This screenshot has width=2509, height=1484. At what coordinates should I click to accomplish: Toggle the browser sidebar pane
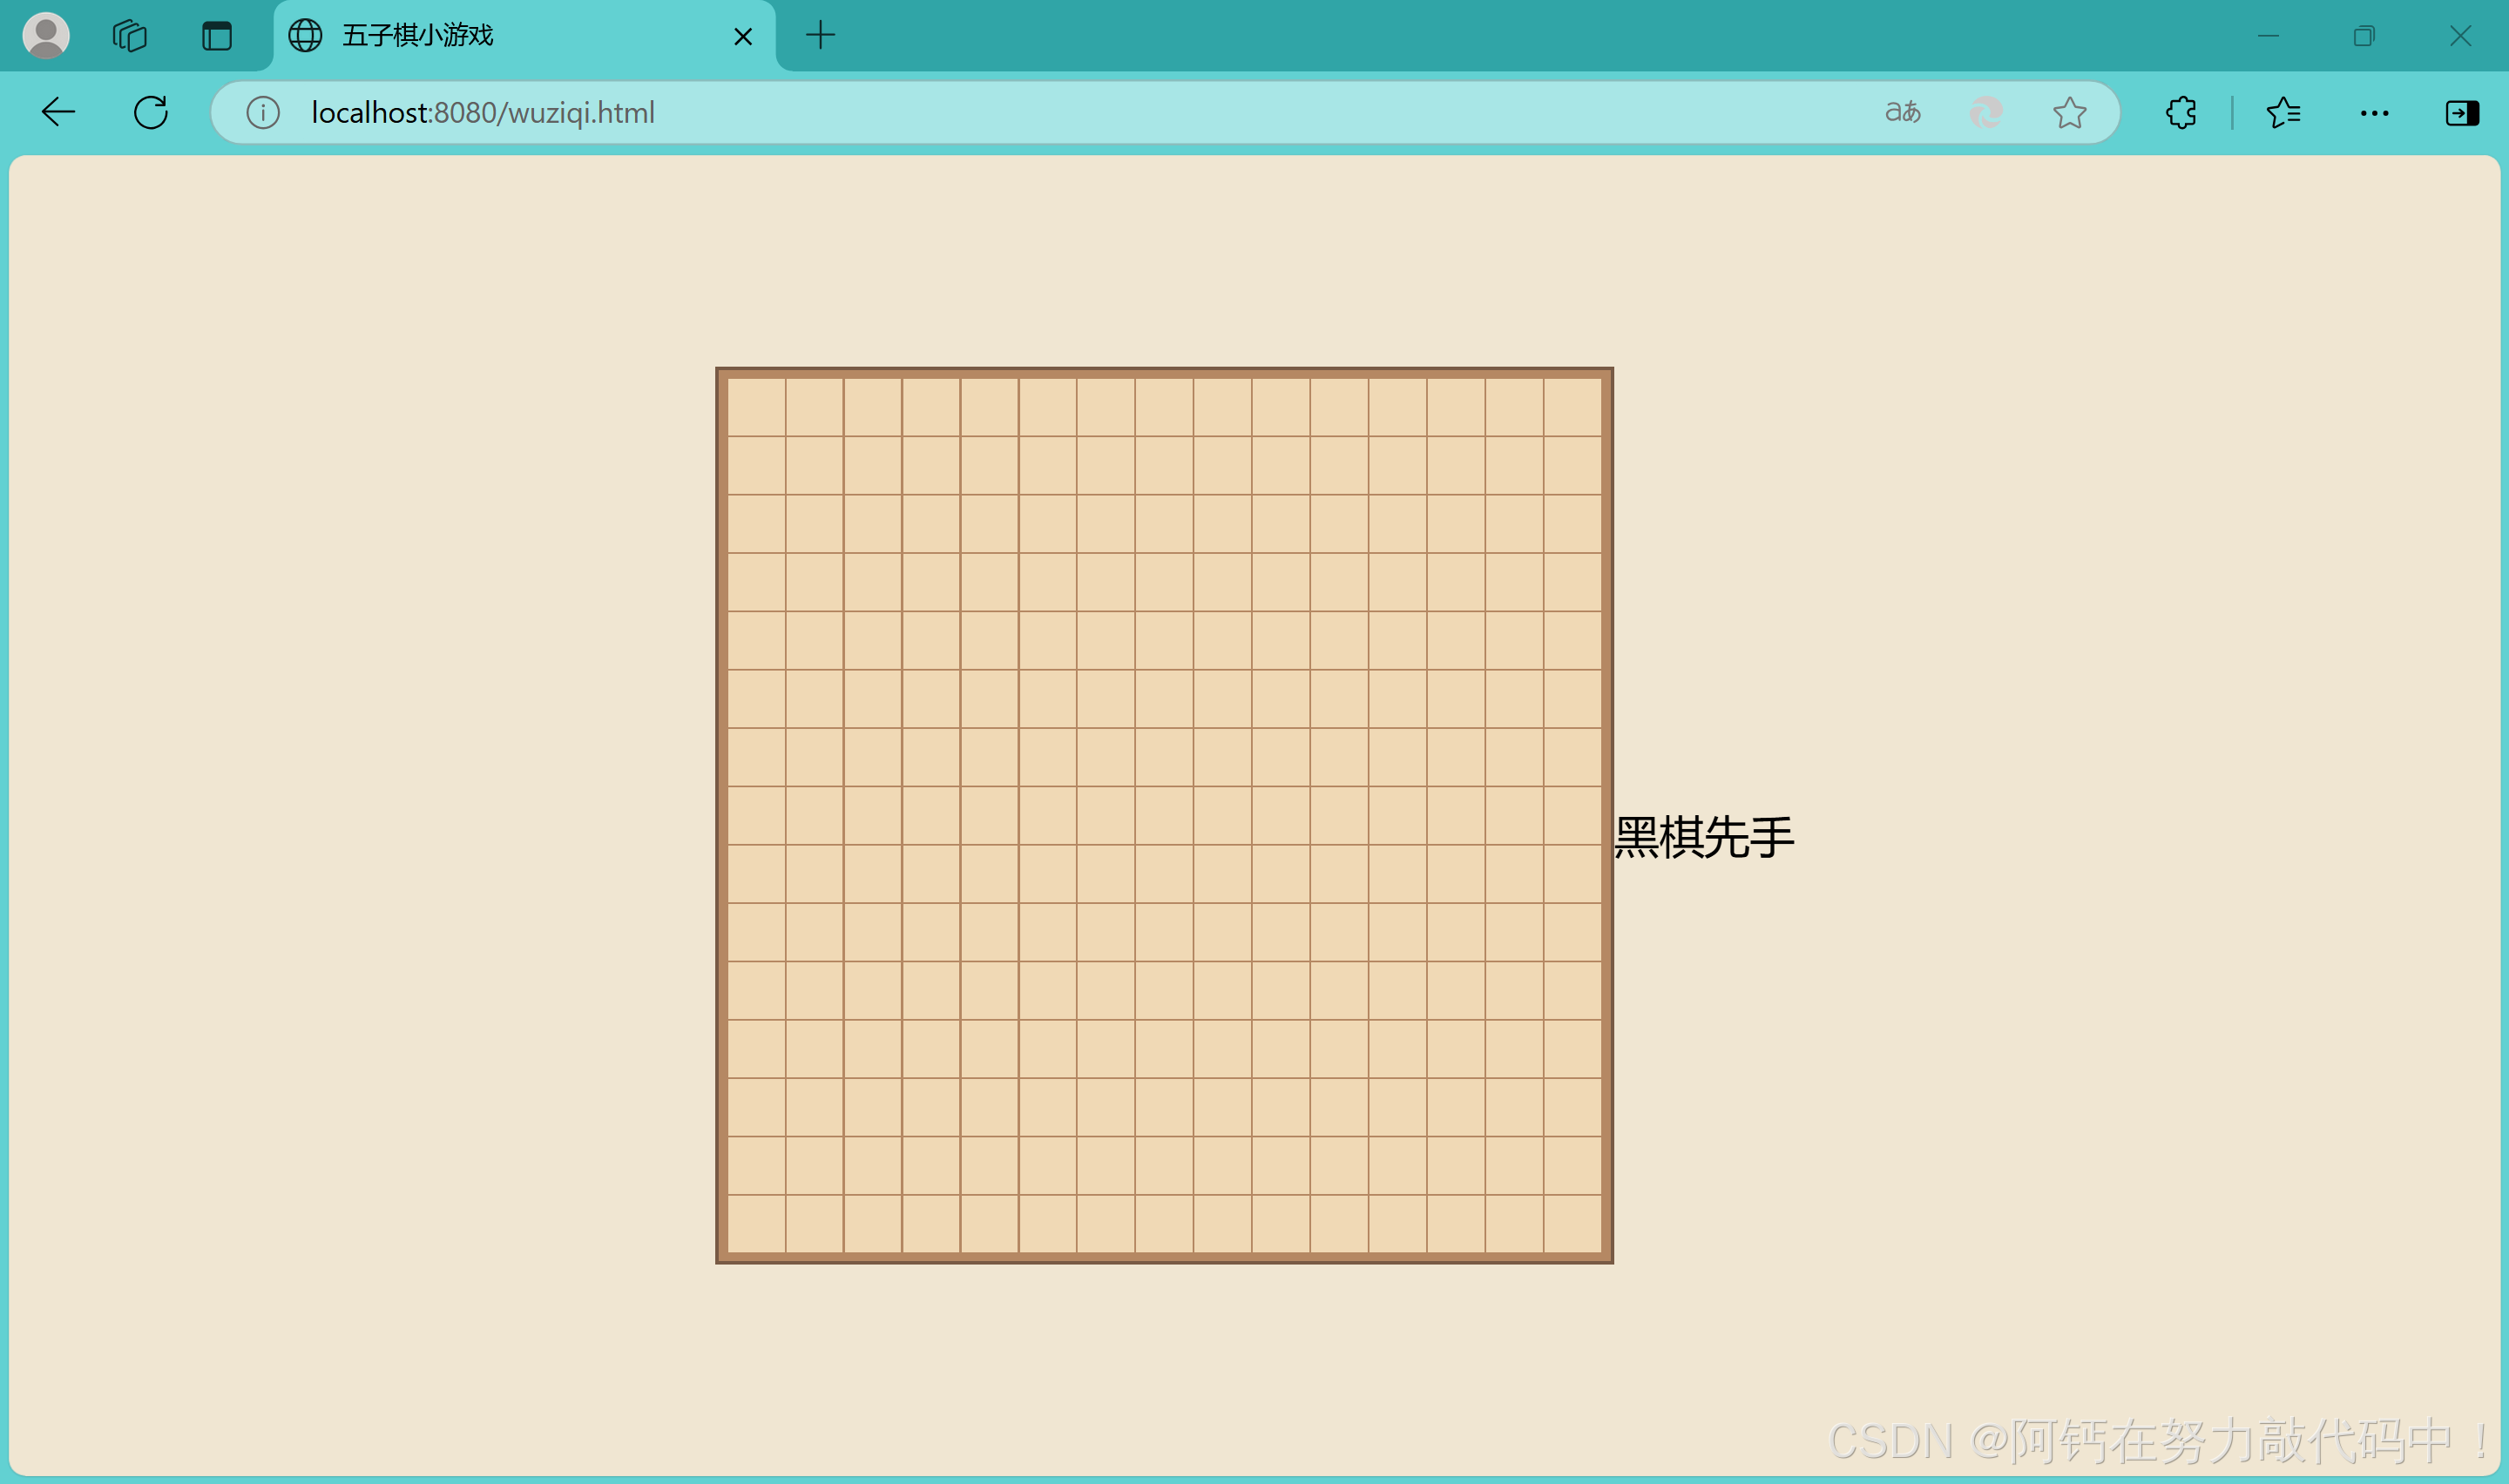tap(2461, 112)
